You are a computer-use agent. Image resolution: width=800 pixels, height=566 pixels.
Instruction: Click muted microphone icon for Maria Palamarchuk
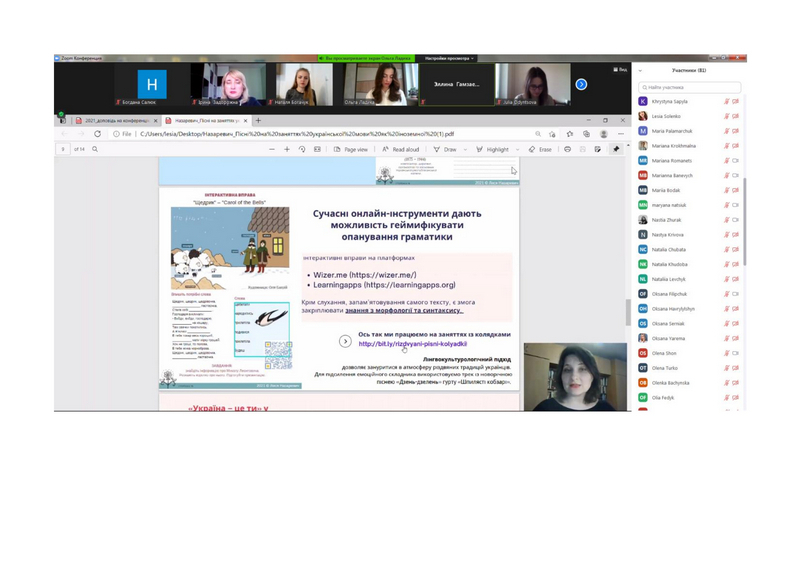(727, 131)
